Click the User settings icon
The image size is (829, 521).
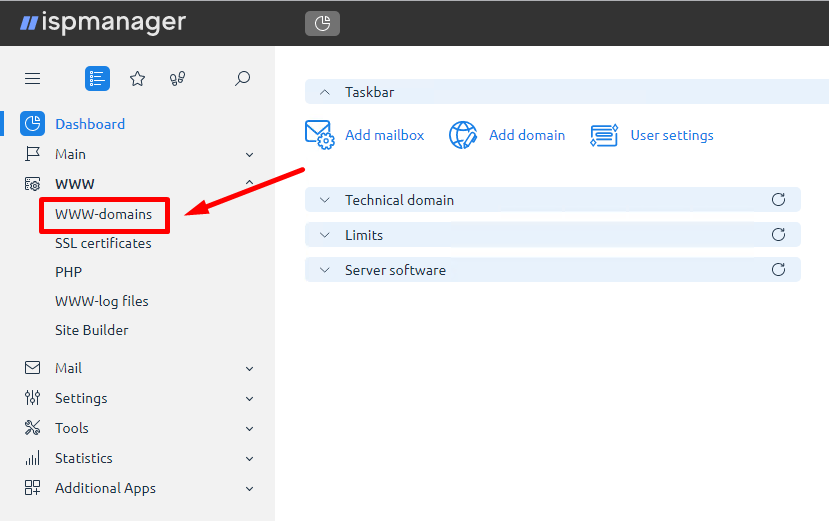[604, 135]
